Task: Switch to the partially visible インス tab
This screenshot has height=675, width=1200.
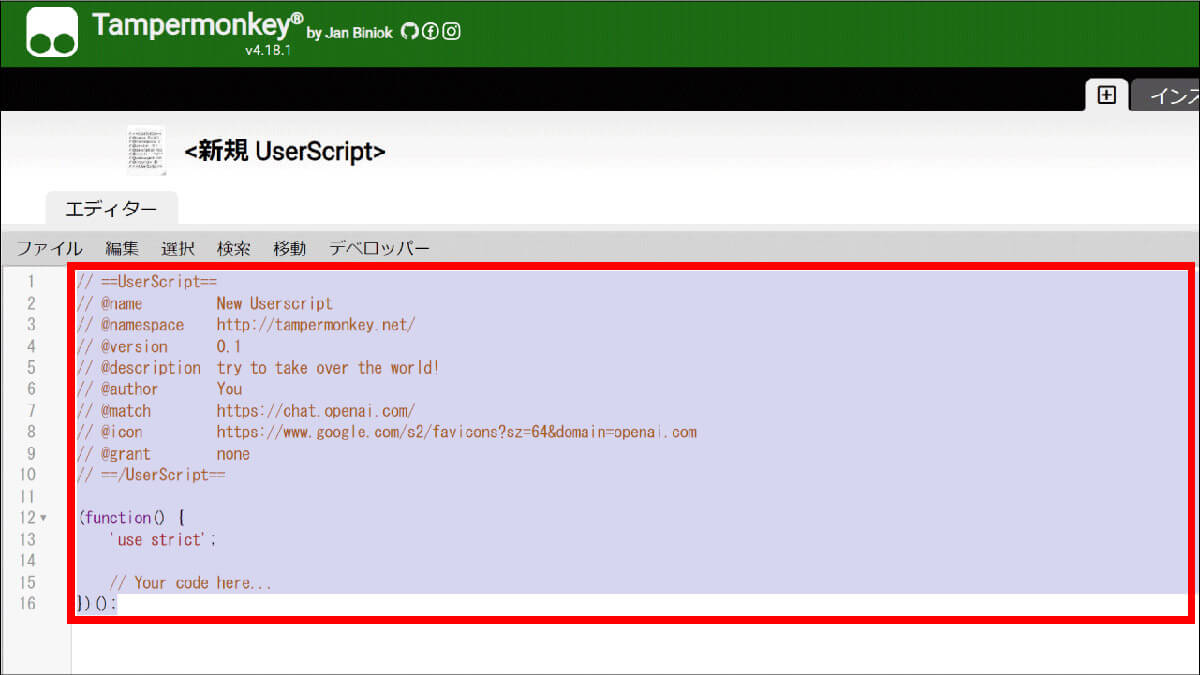Action: click(1166, 96)
